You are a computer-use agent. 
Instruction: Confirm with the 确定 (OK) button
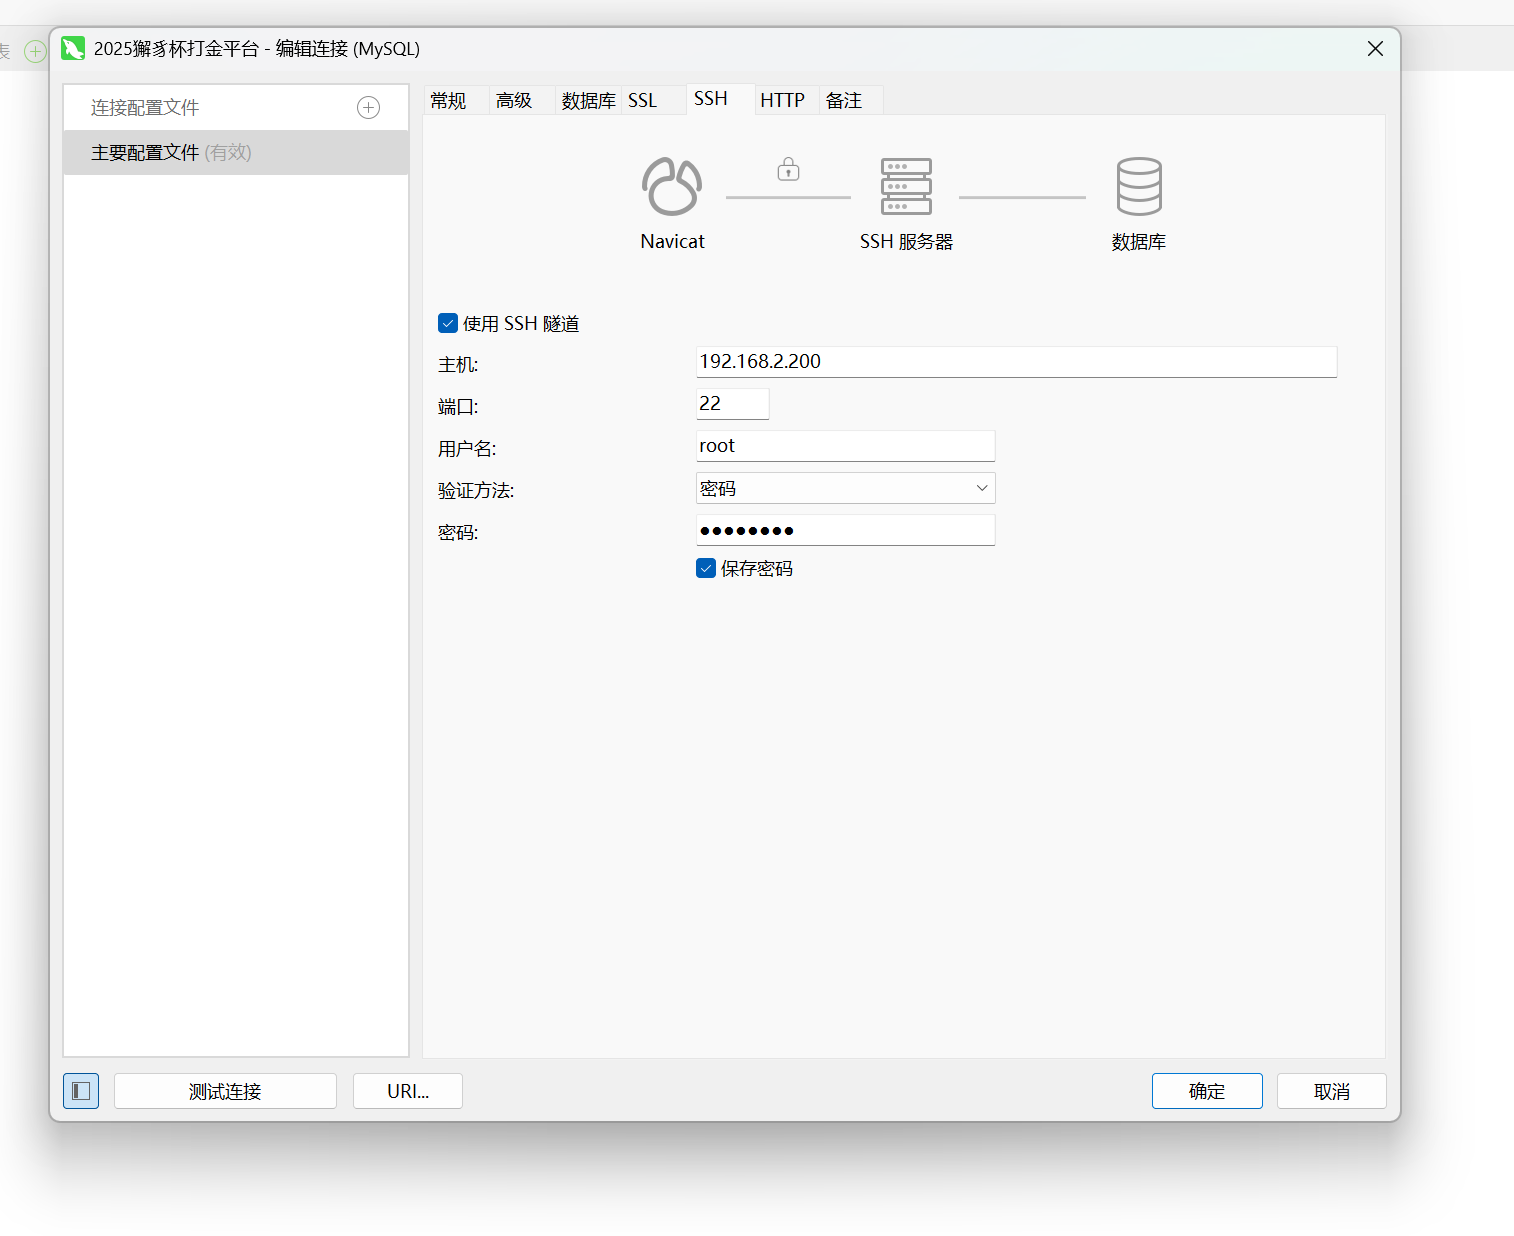pyautogui.click(x=1207, y=1091)
